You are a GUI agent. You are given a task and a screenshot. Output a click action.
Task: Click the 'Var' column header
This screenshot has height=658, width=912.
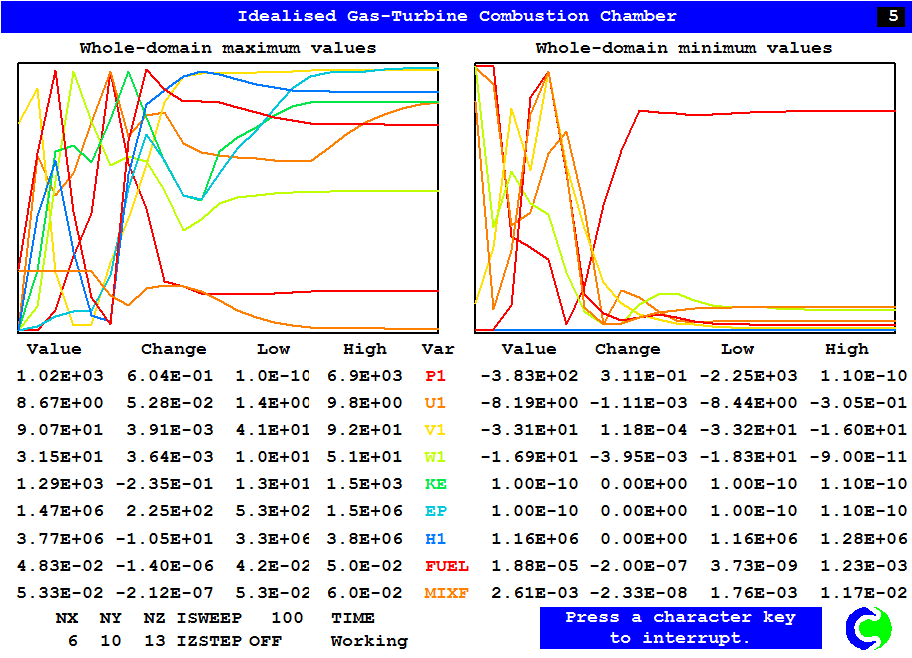pyautogui.click(x=437, y=349)
